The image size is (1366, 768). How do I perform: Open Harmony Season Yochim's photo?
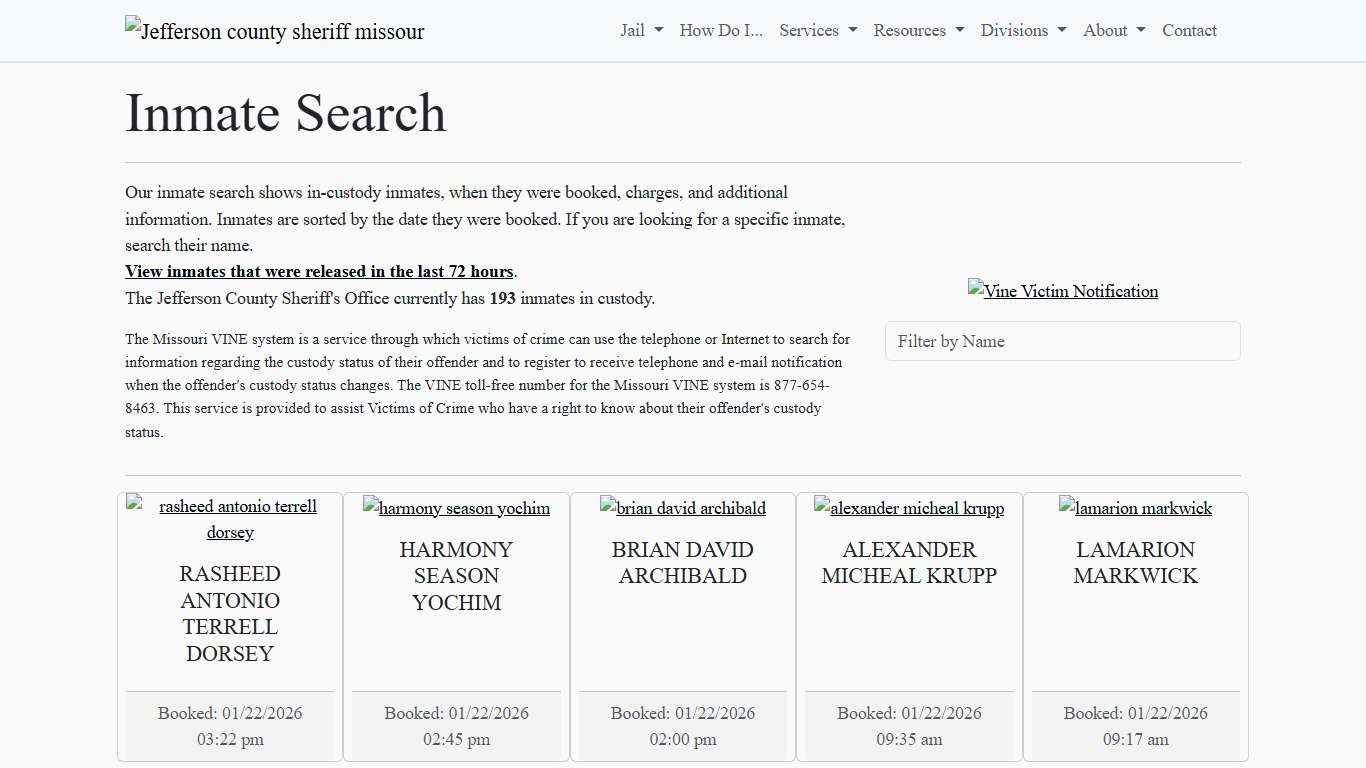(456, 508)
